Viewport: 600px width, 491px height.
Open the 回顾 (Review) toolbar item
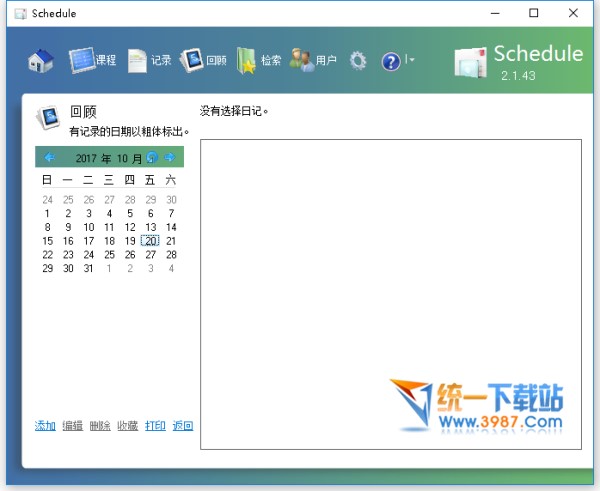pyautogui.click(x=204, y=61)
